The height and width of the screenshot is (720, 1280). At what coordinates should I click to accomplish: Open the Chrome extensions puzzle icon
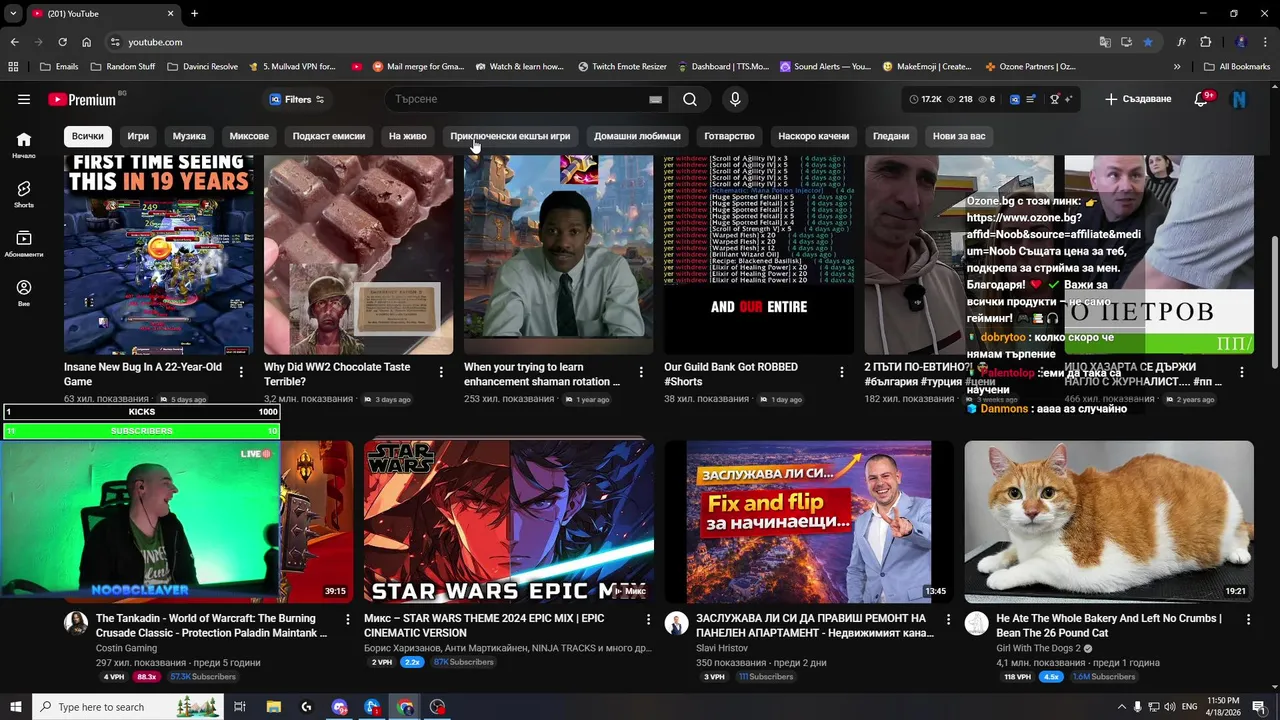(x=1206, y=42)
